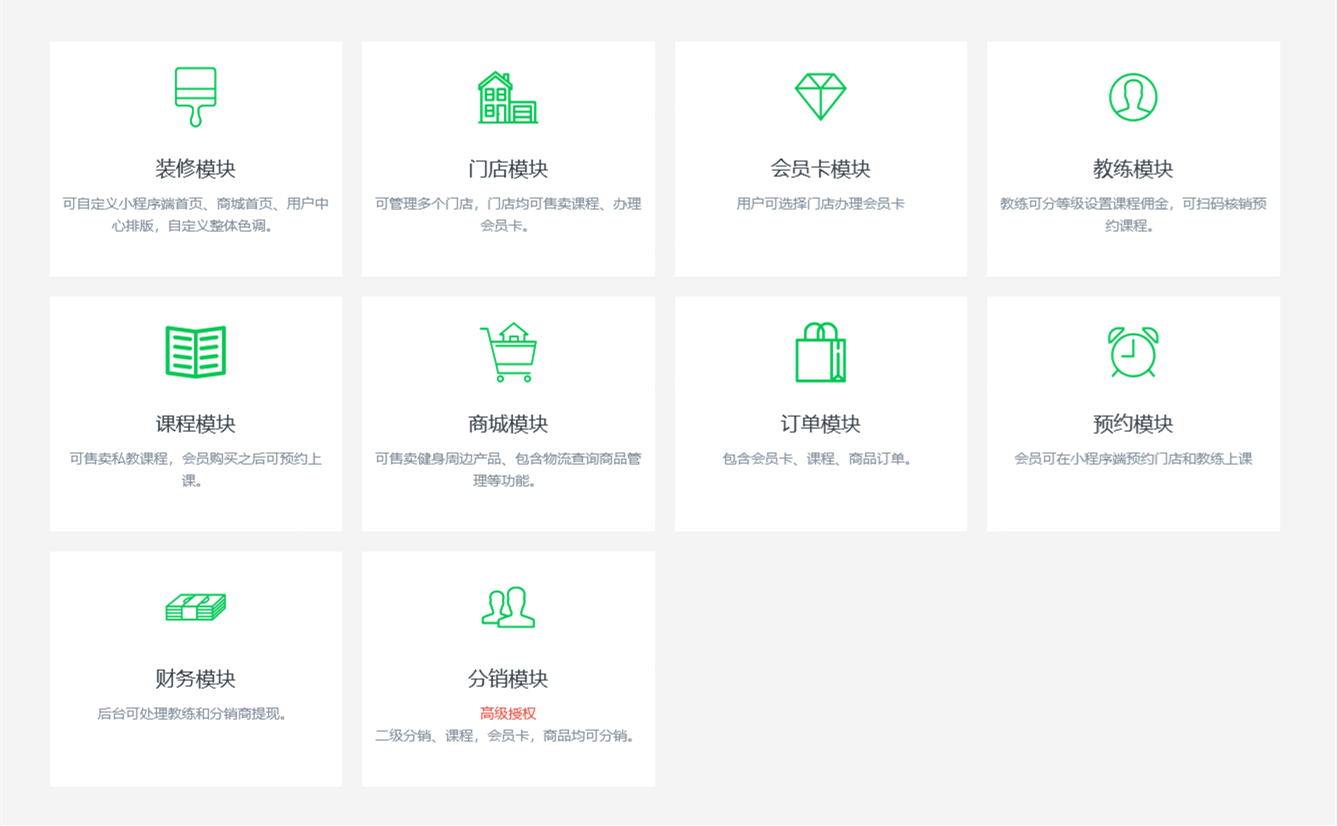Image resolution: width=1337 pixels, height=826 pixels.
Task: Open the 装修模块 title
Action: [x=195, y=169]
